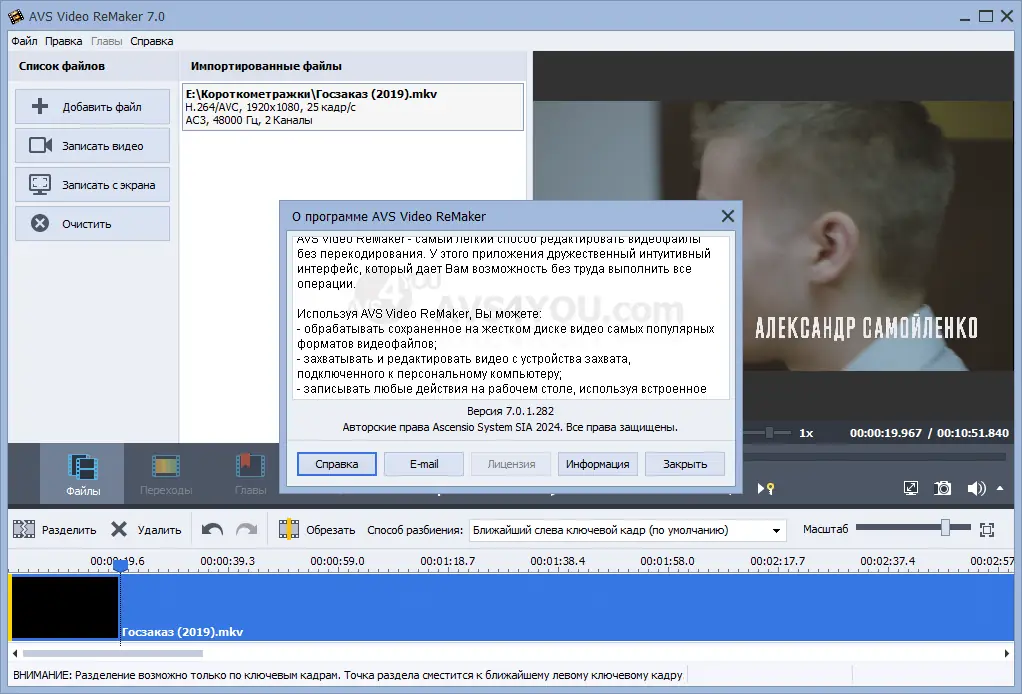
Task: Click the AVS Video ReMaker app icon
Action: pos(16,16)
